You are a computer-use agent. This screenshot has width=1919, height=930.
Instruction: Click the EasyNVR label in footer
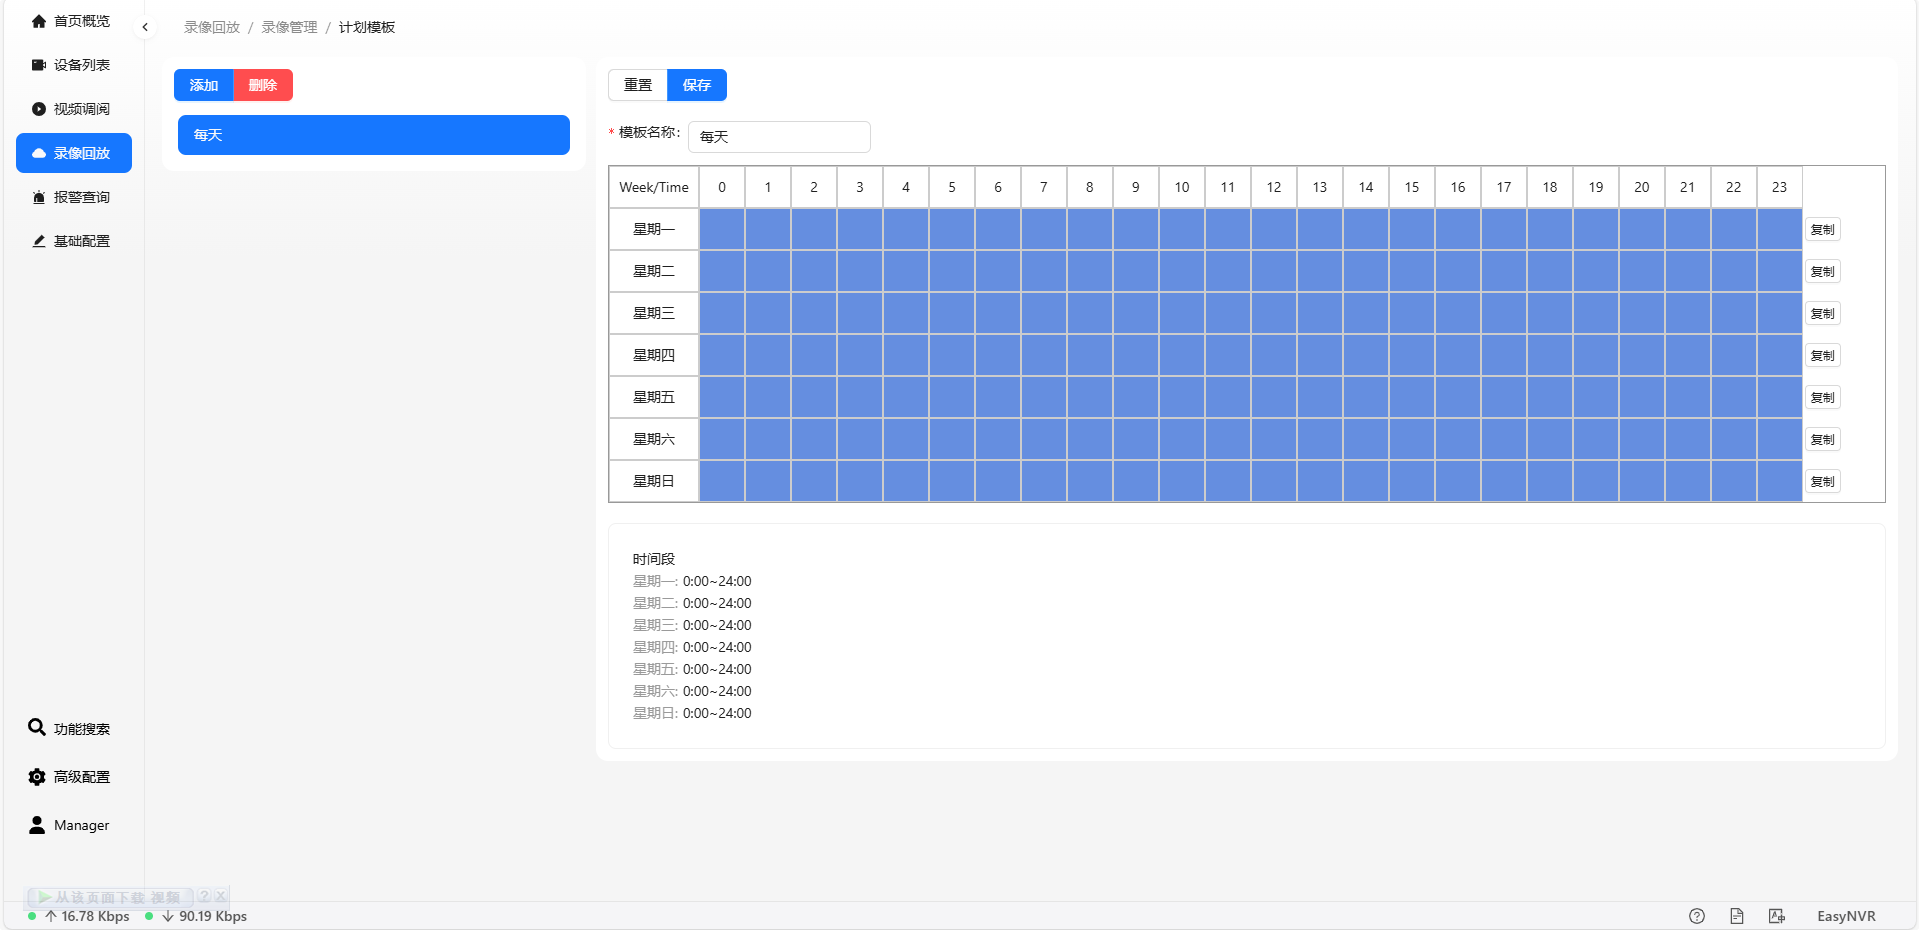coord(1846,916)
